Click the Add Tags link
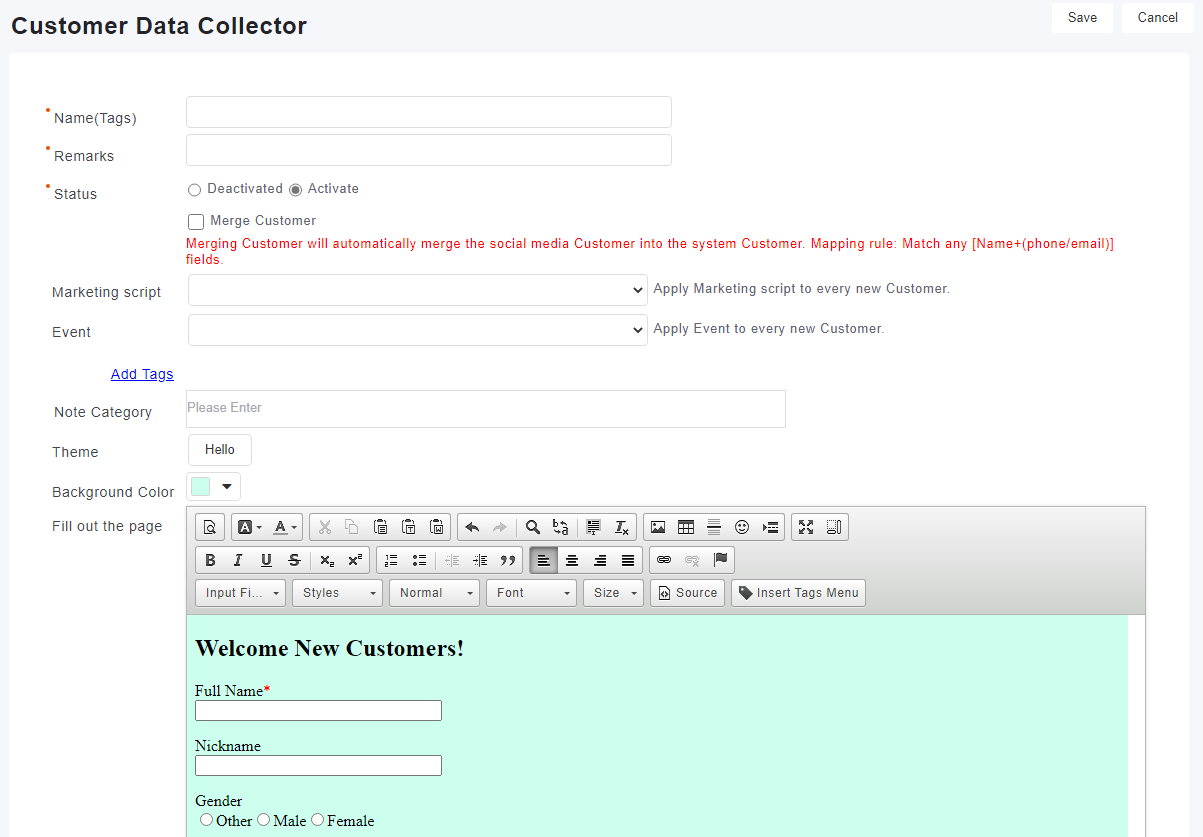Image resolution: width=1203 pixels, height=837 pixels. click(x=142, y=374)
